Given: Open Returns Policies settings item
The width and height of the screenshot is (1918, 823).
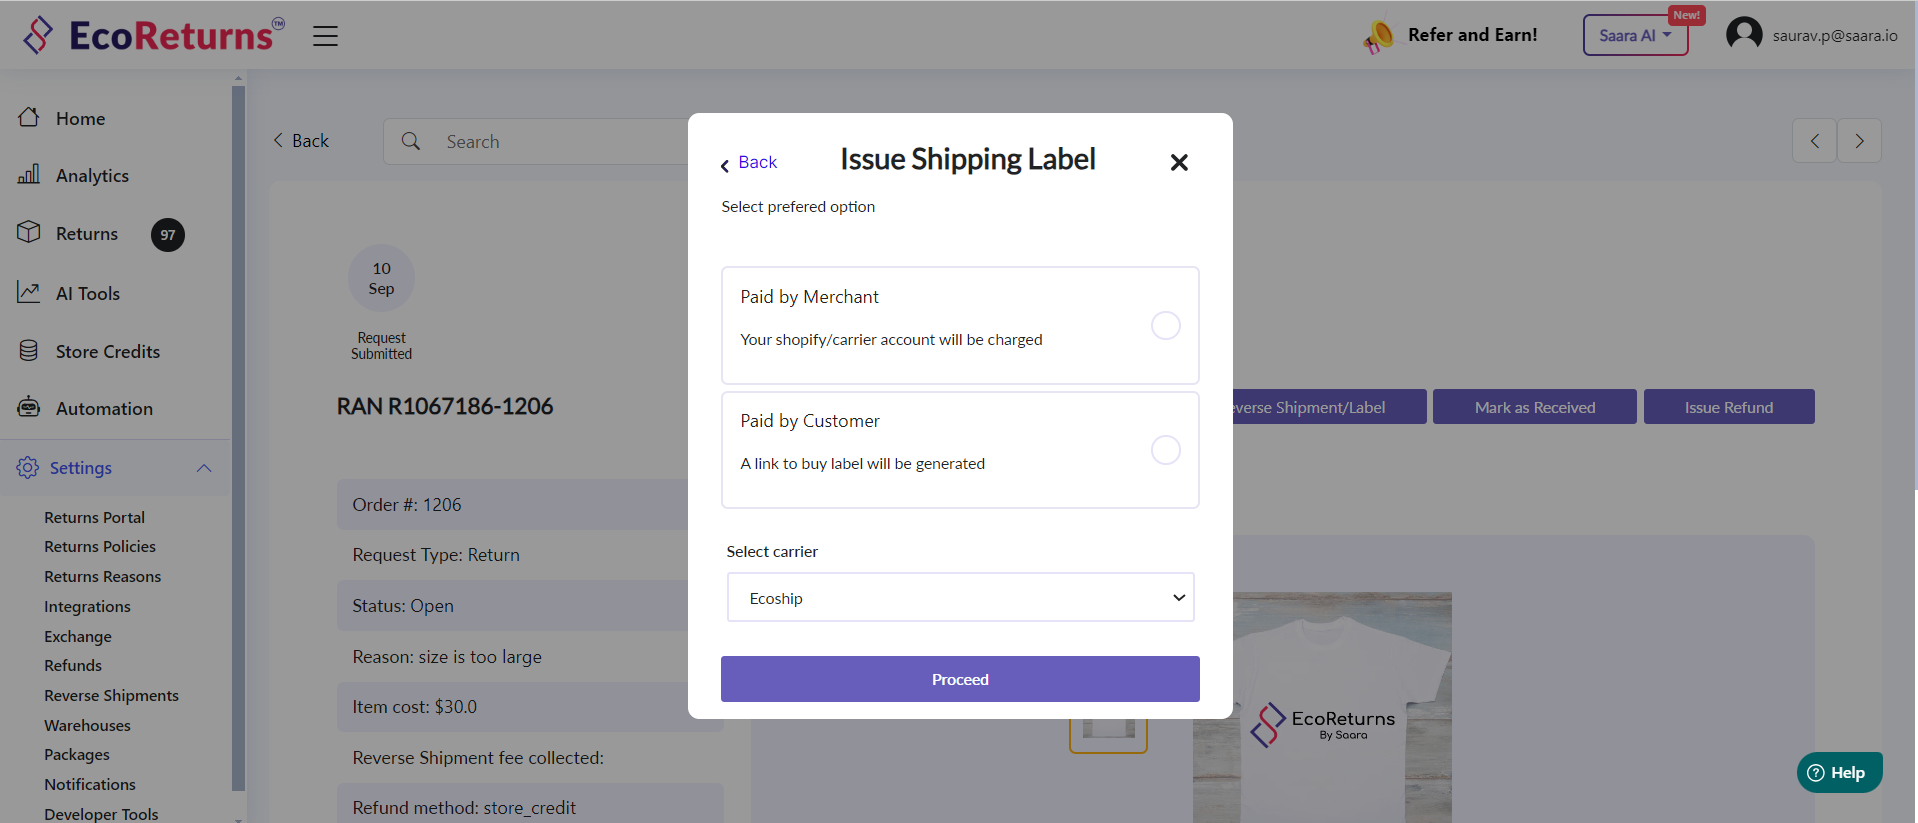Looking at the screenshot, I should [x=100, y=546].
